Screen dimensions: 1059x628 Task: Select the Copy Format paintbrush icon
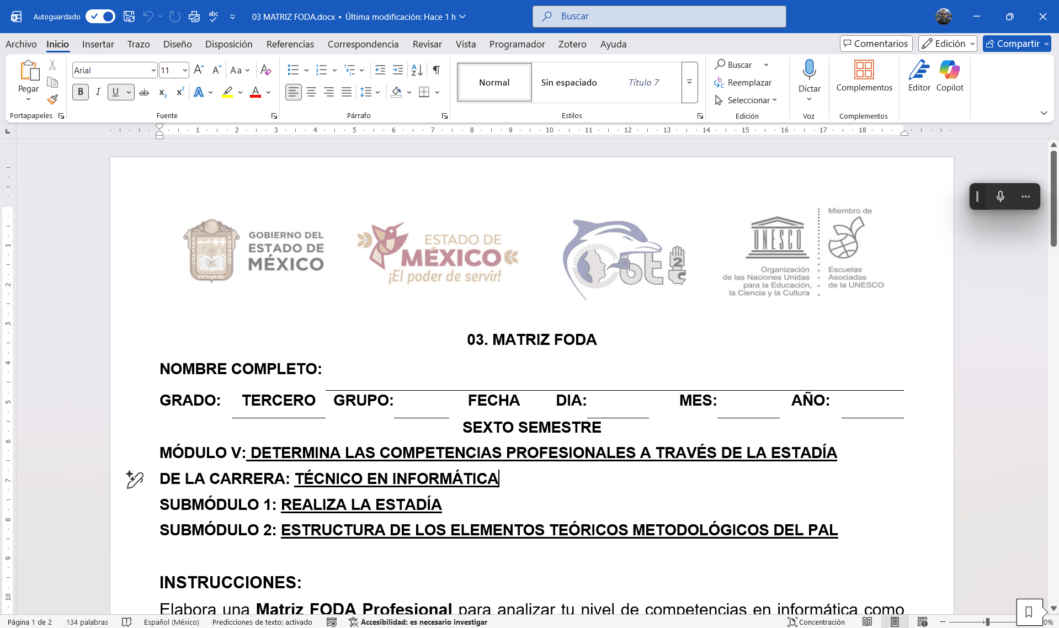pos(52,99)
